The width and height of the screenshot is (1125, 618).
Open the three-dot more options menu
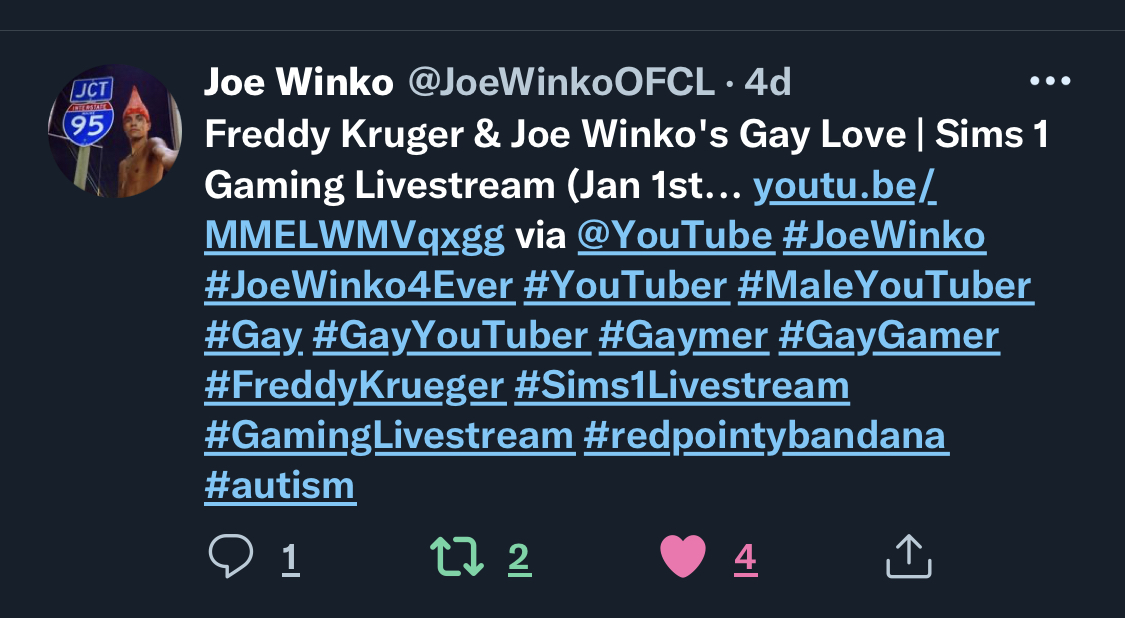click(1050, 81)
